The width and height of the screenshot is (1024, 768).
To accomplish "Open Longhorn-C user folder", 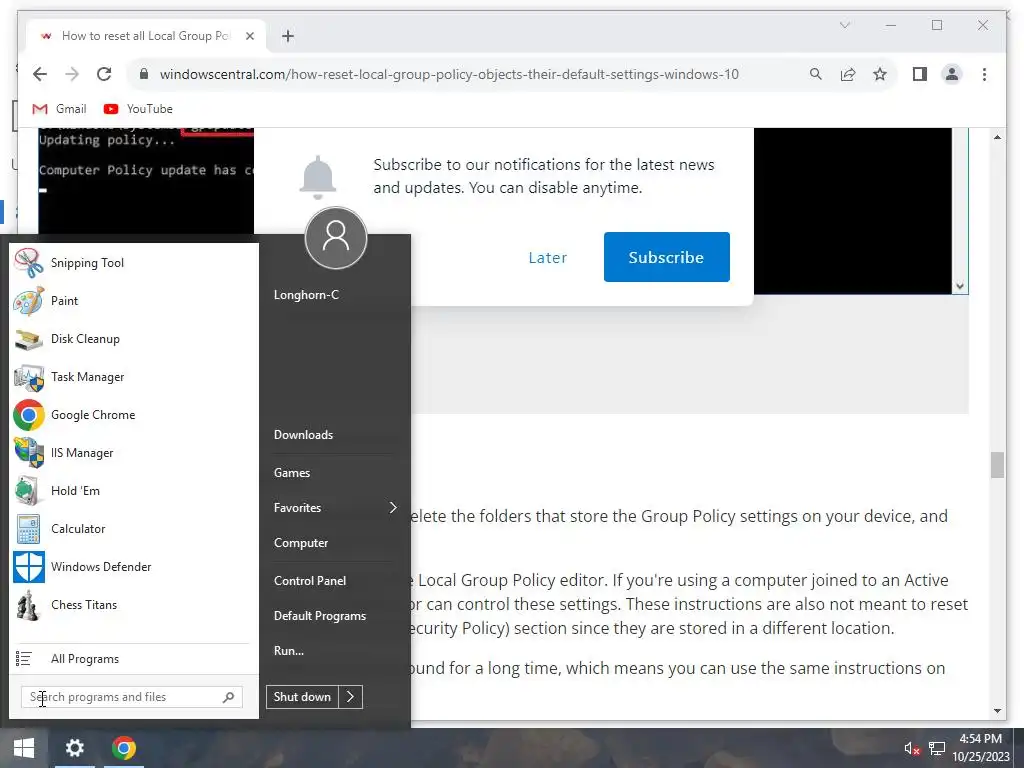I will tap(306, 295).
